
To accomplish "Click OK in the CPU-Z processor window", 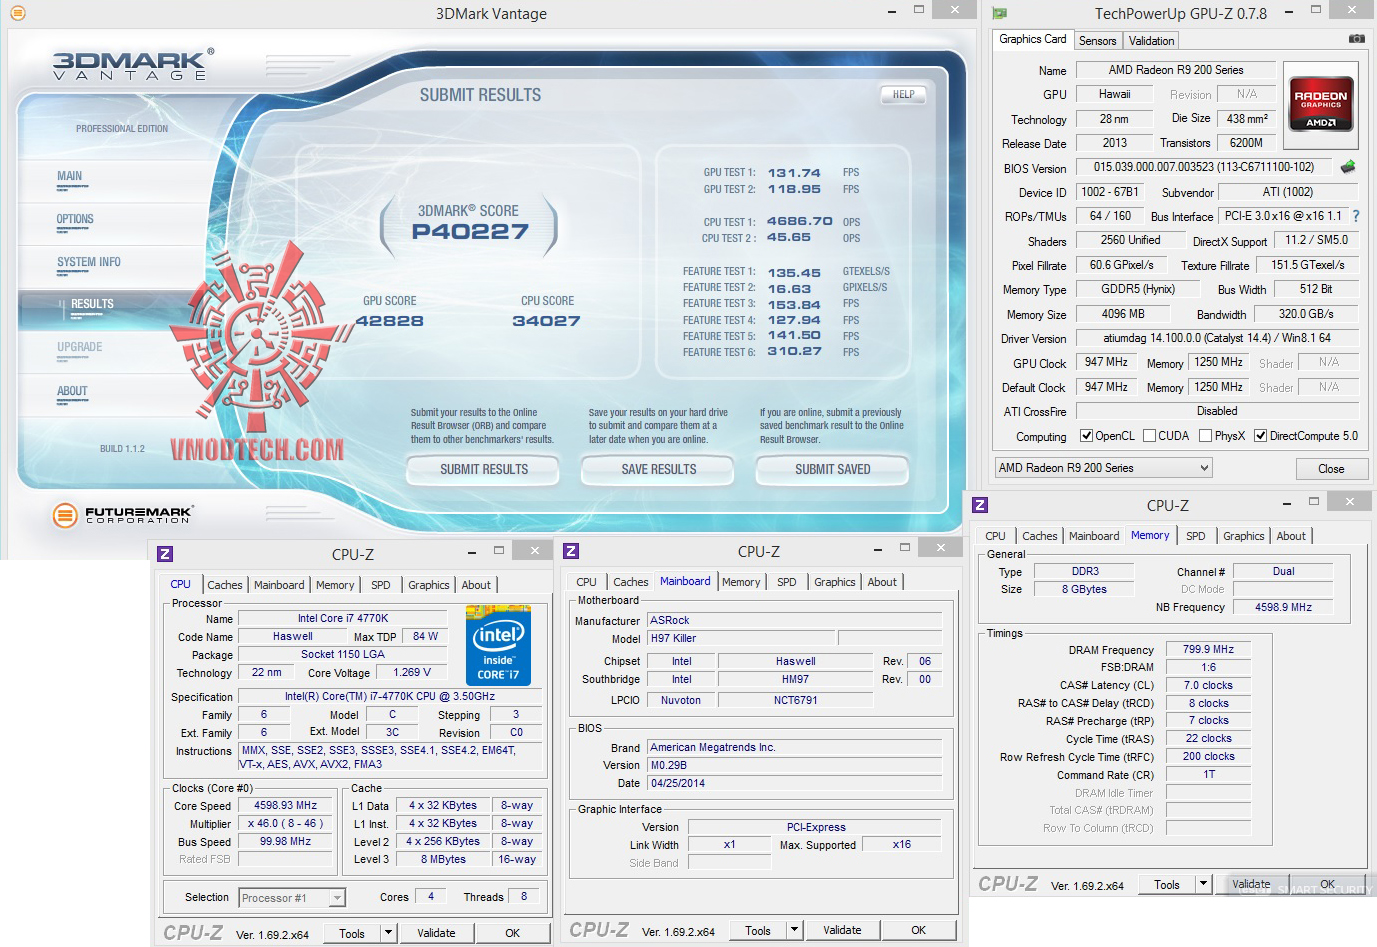I will (512, 933).
